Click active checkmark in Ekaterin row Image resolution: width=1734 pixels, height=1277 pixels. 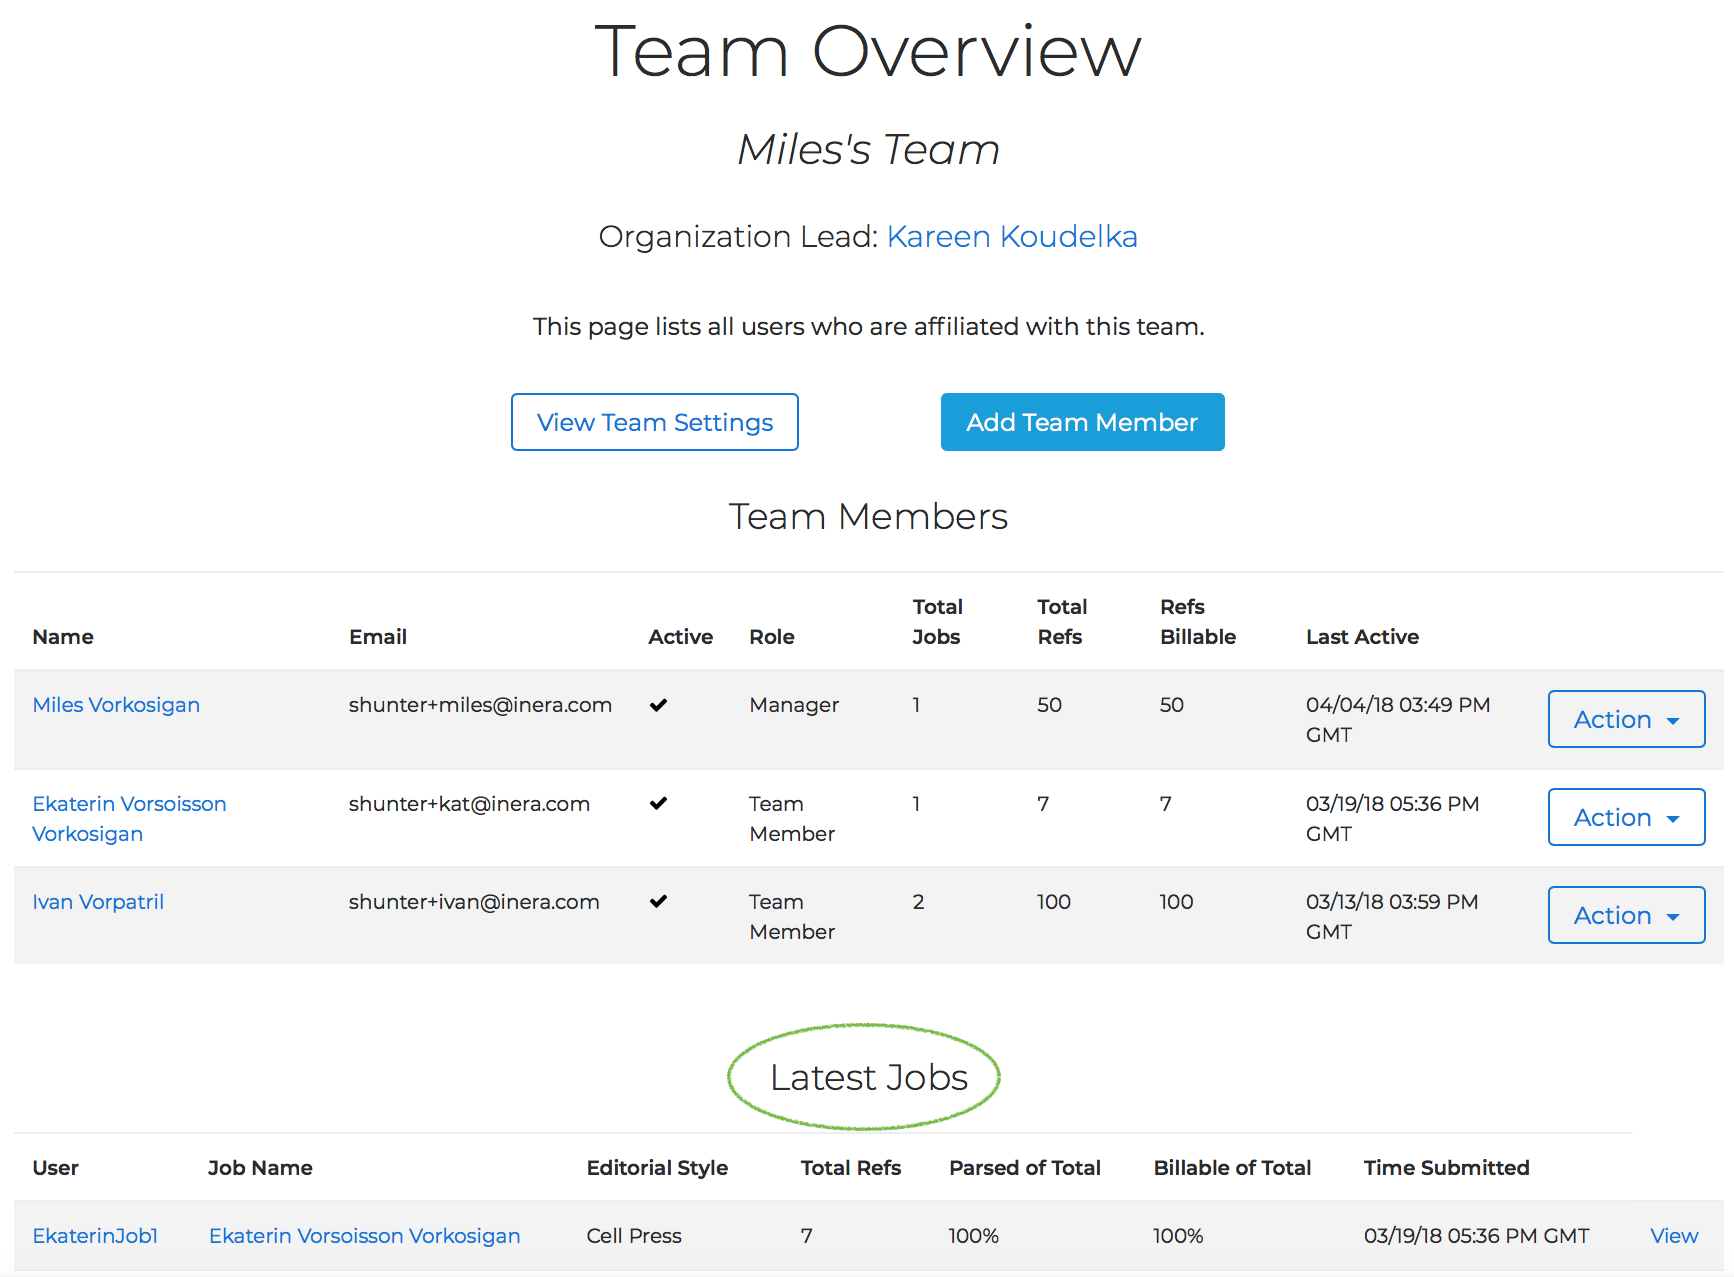[658, 803]
